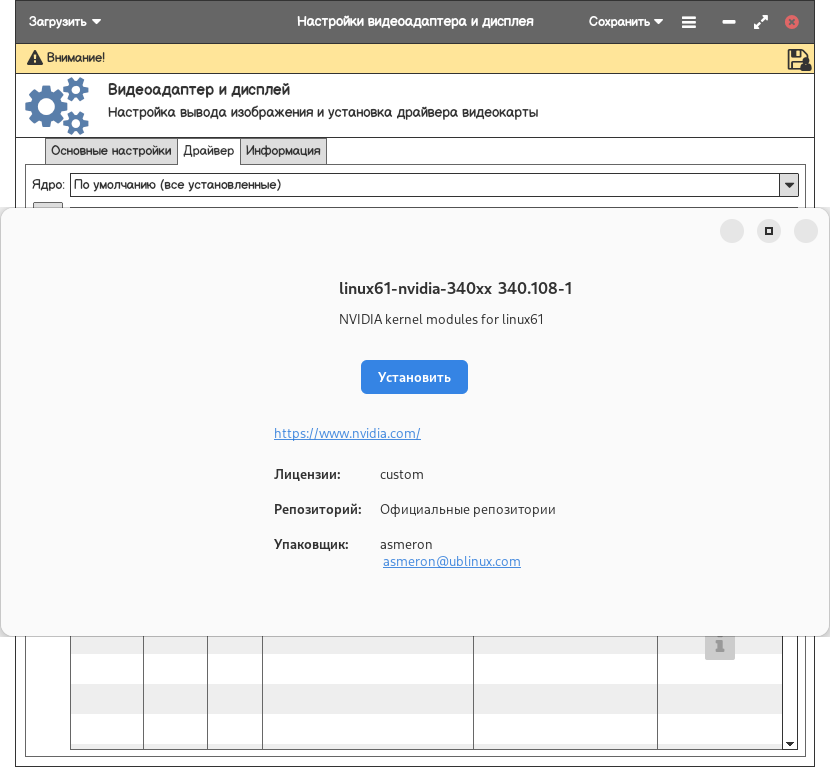Click the square maximize button in package dialog
This screenshot has height=767, width=830.
point(769,231)
